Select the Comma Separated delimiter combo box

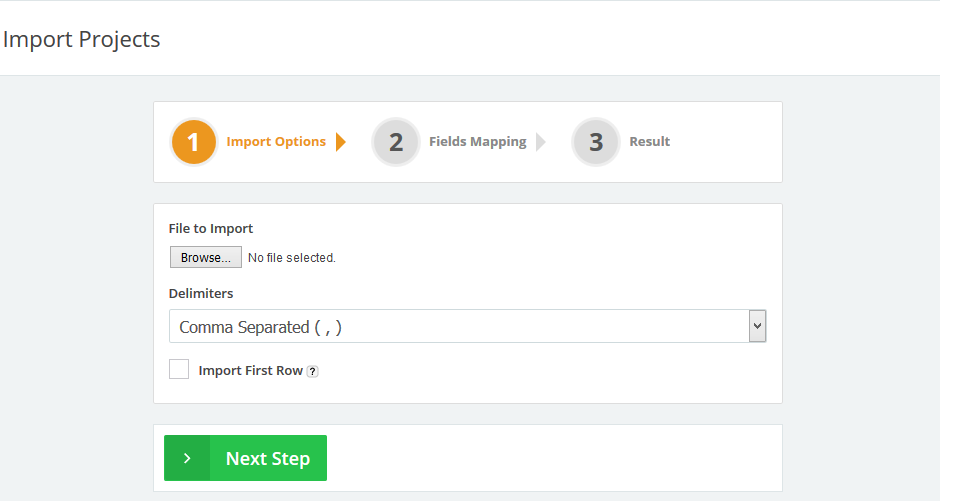[x=458, y=326]
